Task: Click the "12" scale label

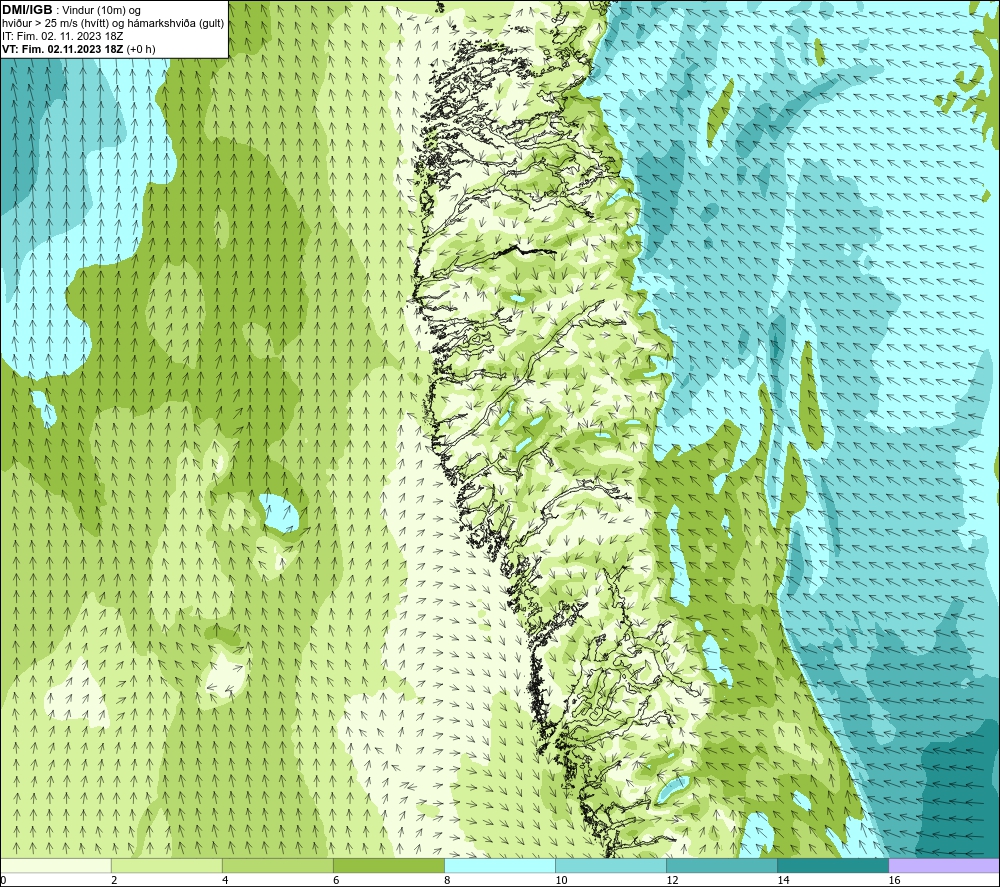Action: [672, 880]
